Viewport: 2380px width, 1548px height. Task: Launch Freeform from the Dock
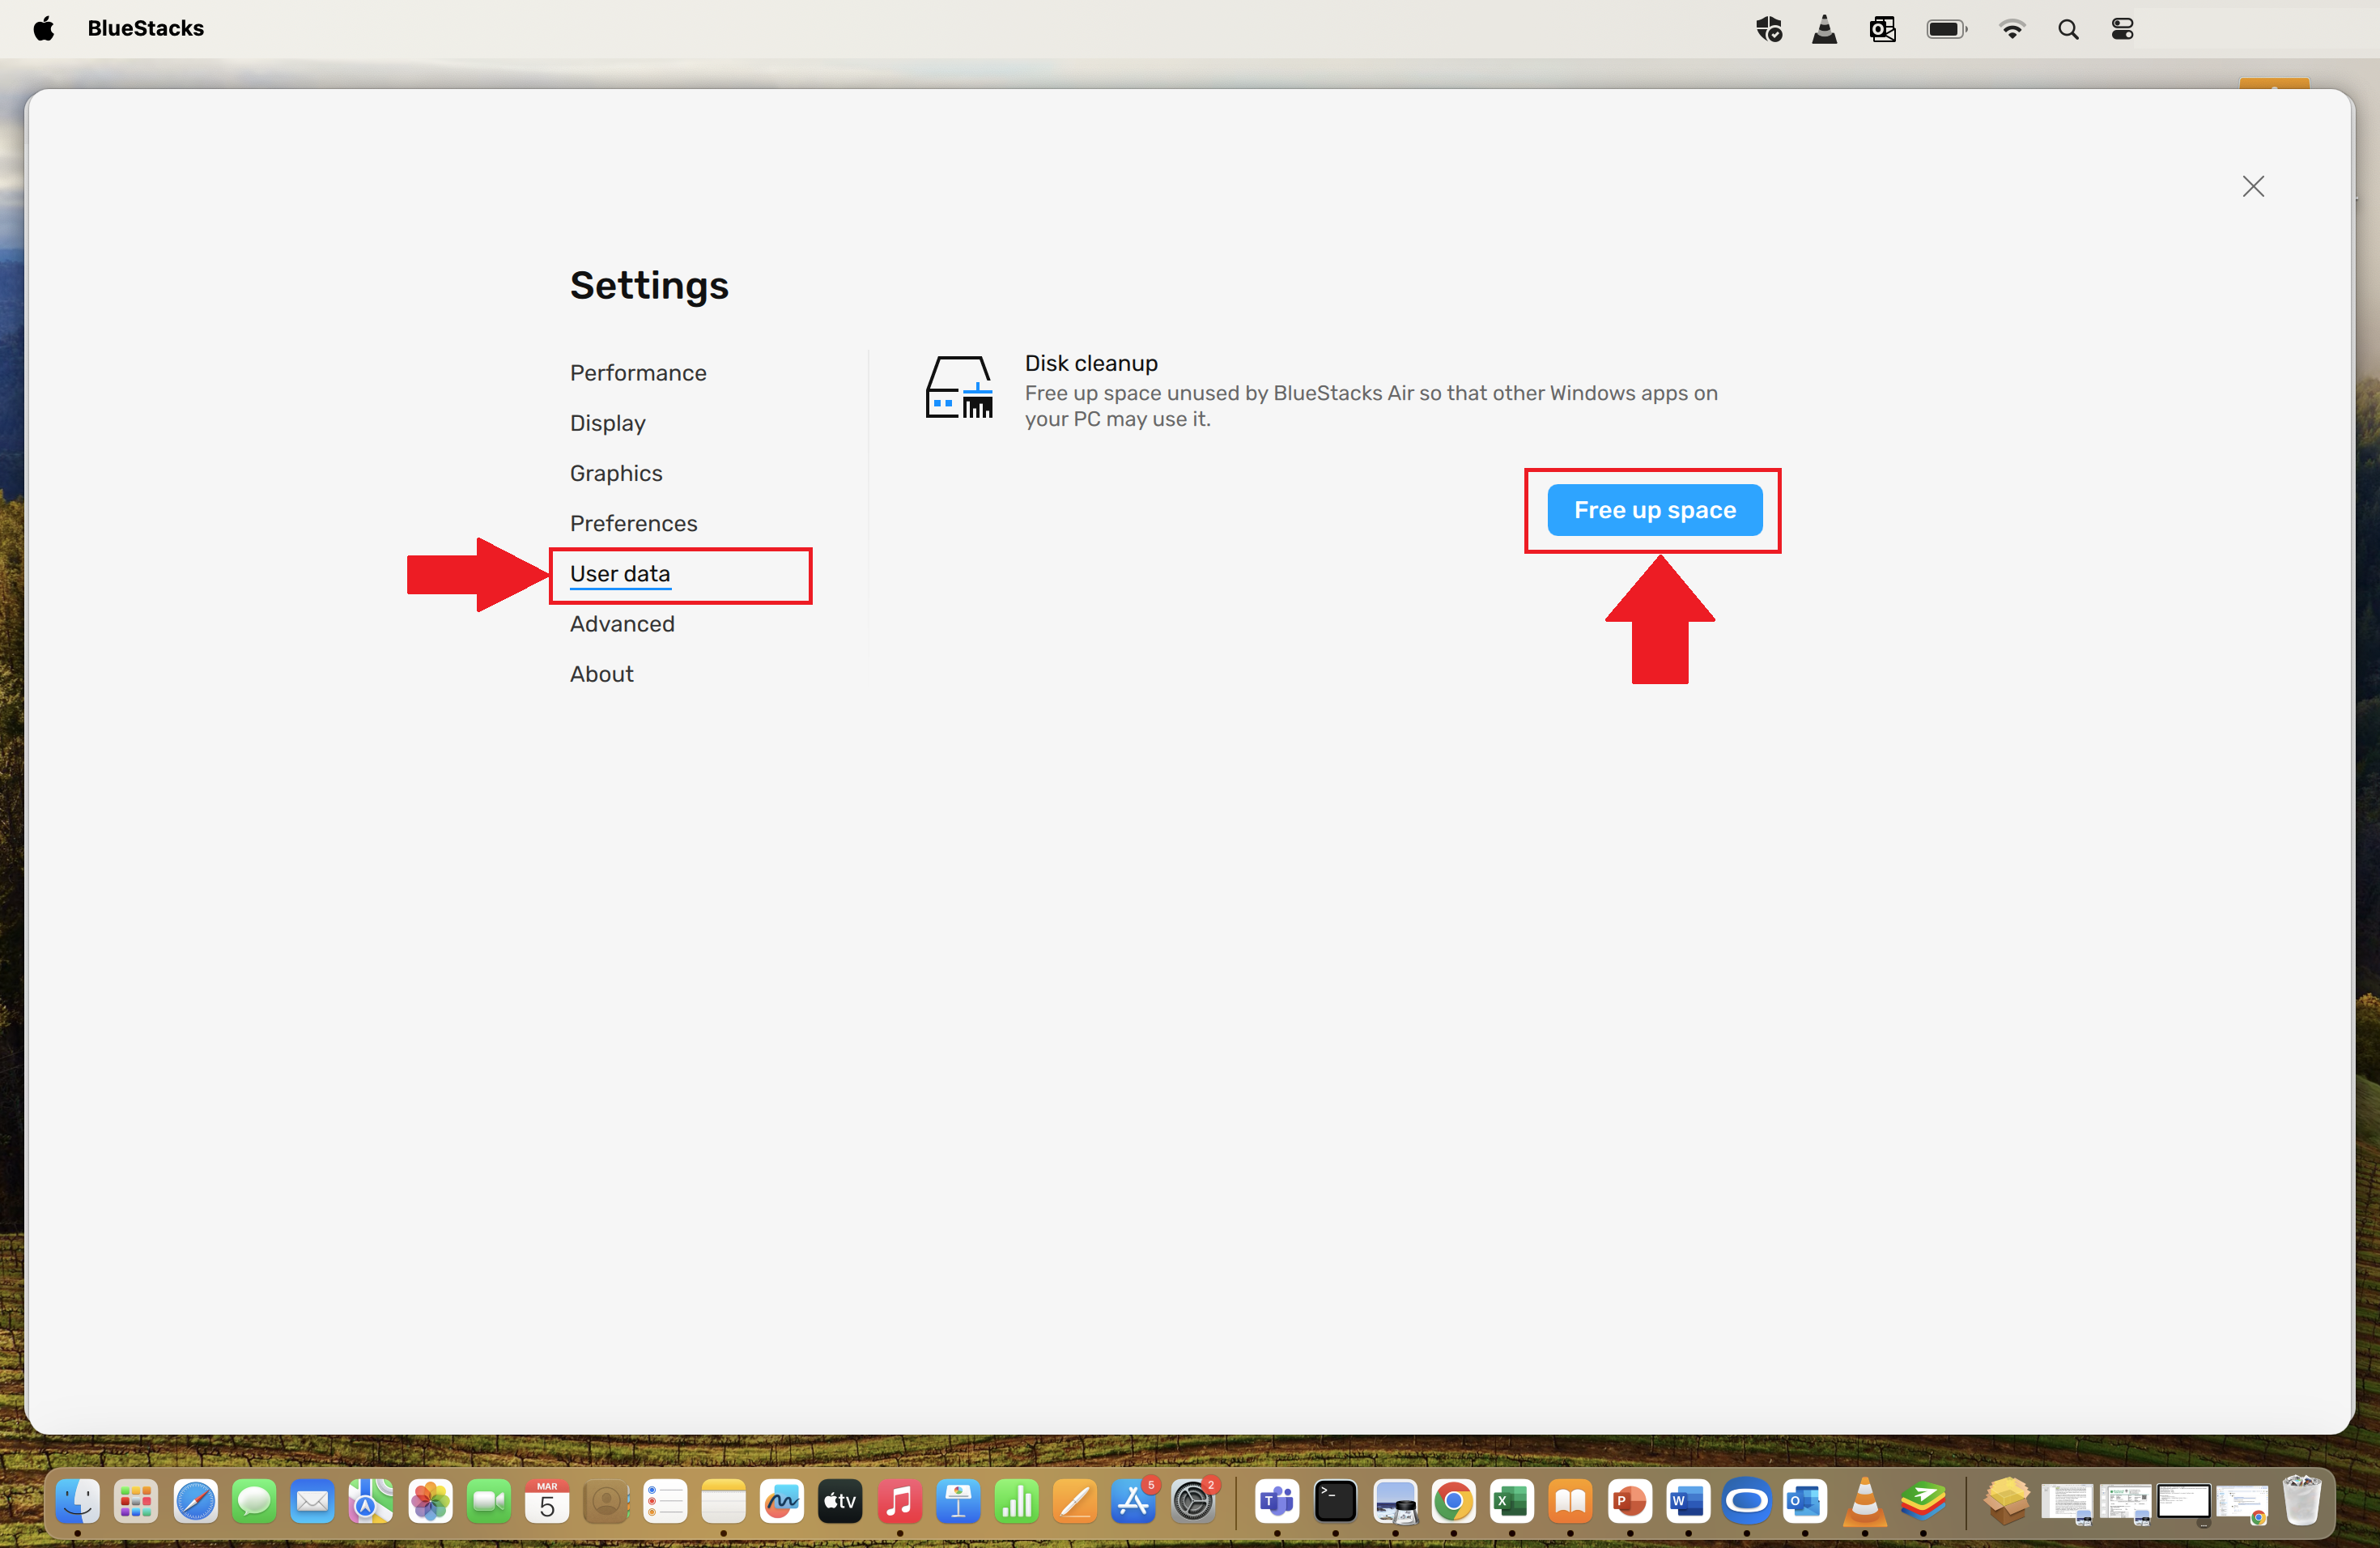(782, 1501)
